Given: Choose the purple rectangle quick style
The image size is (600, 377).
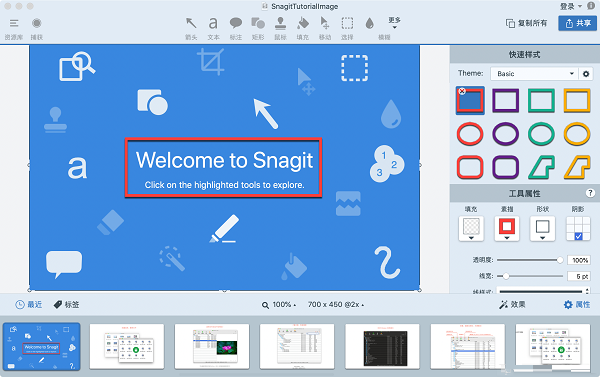Looking at the screenshot, I should pyautogui.click(x=505, y=101).
